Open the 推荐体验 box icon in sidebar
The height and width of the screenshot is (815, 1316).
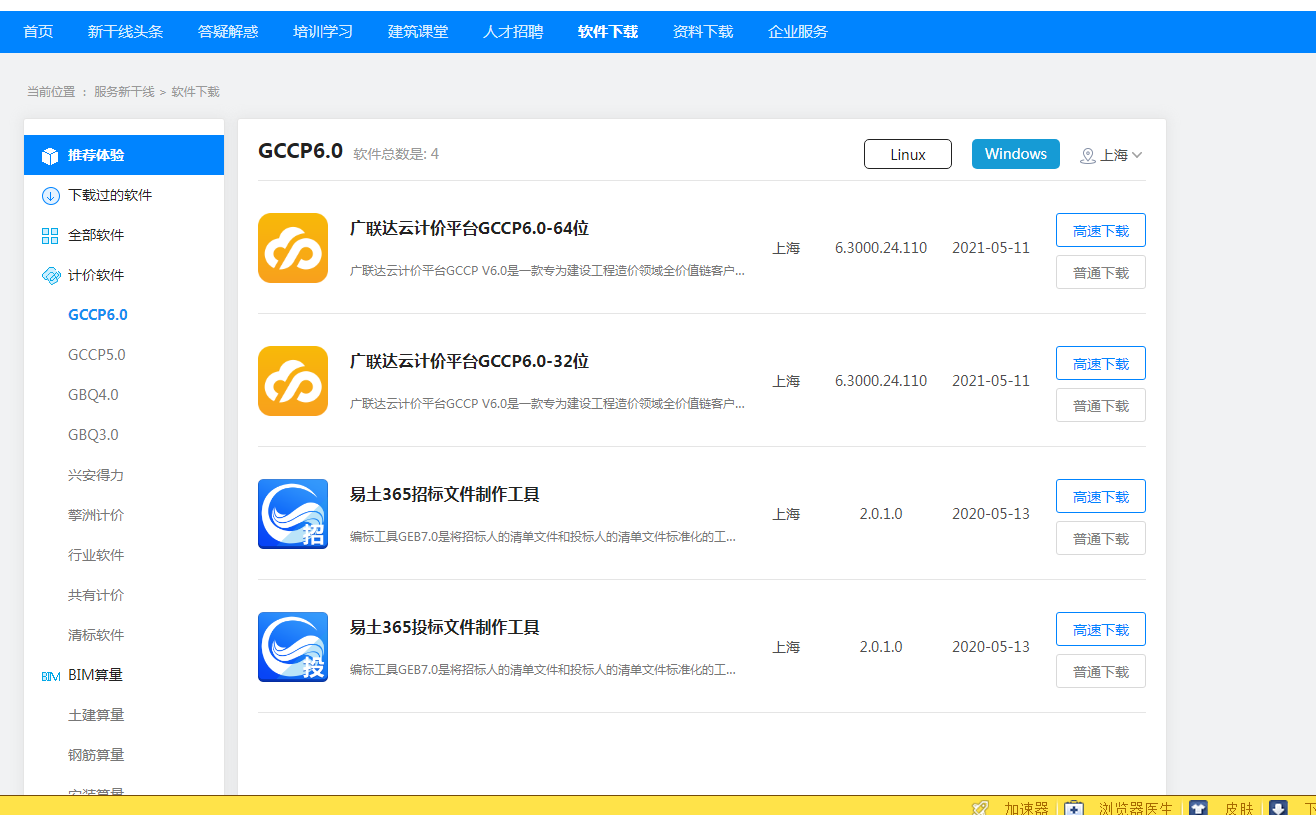[x=50, y=156]
